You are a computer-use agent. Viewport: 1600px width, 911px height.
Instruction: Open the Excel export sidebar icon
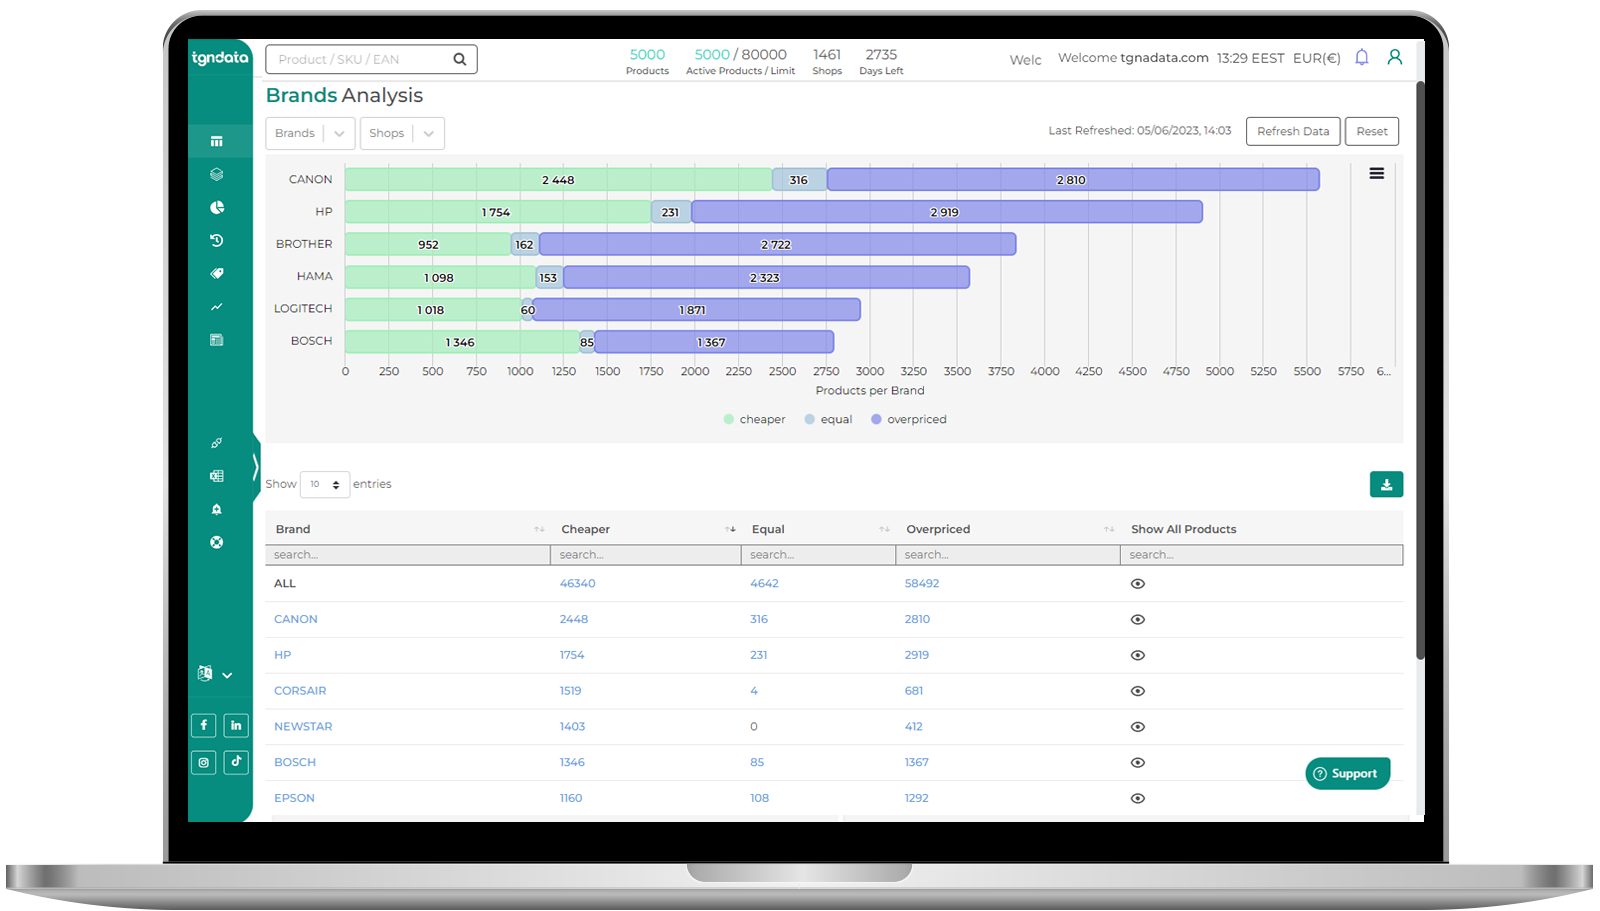coord(216,476)
